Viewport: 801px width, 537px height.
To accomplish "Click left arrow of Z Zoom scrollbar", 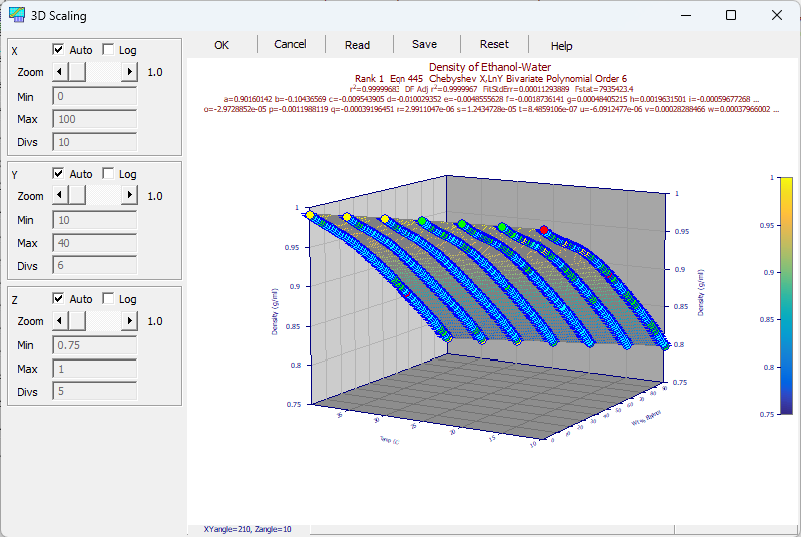I will pos(60,321).
